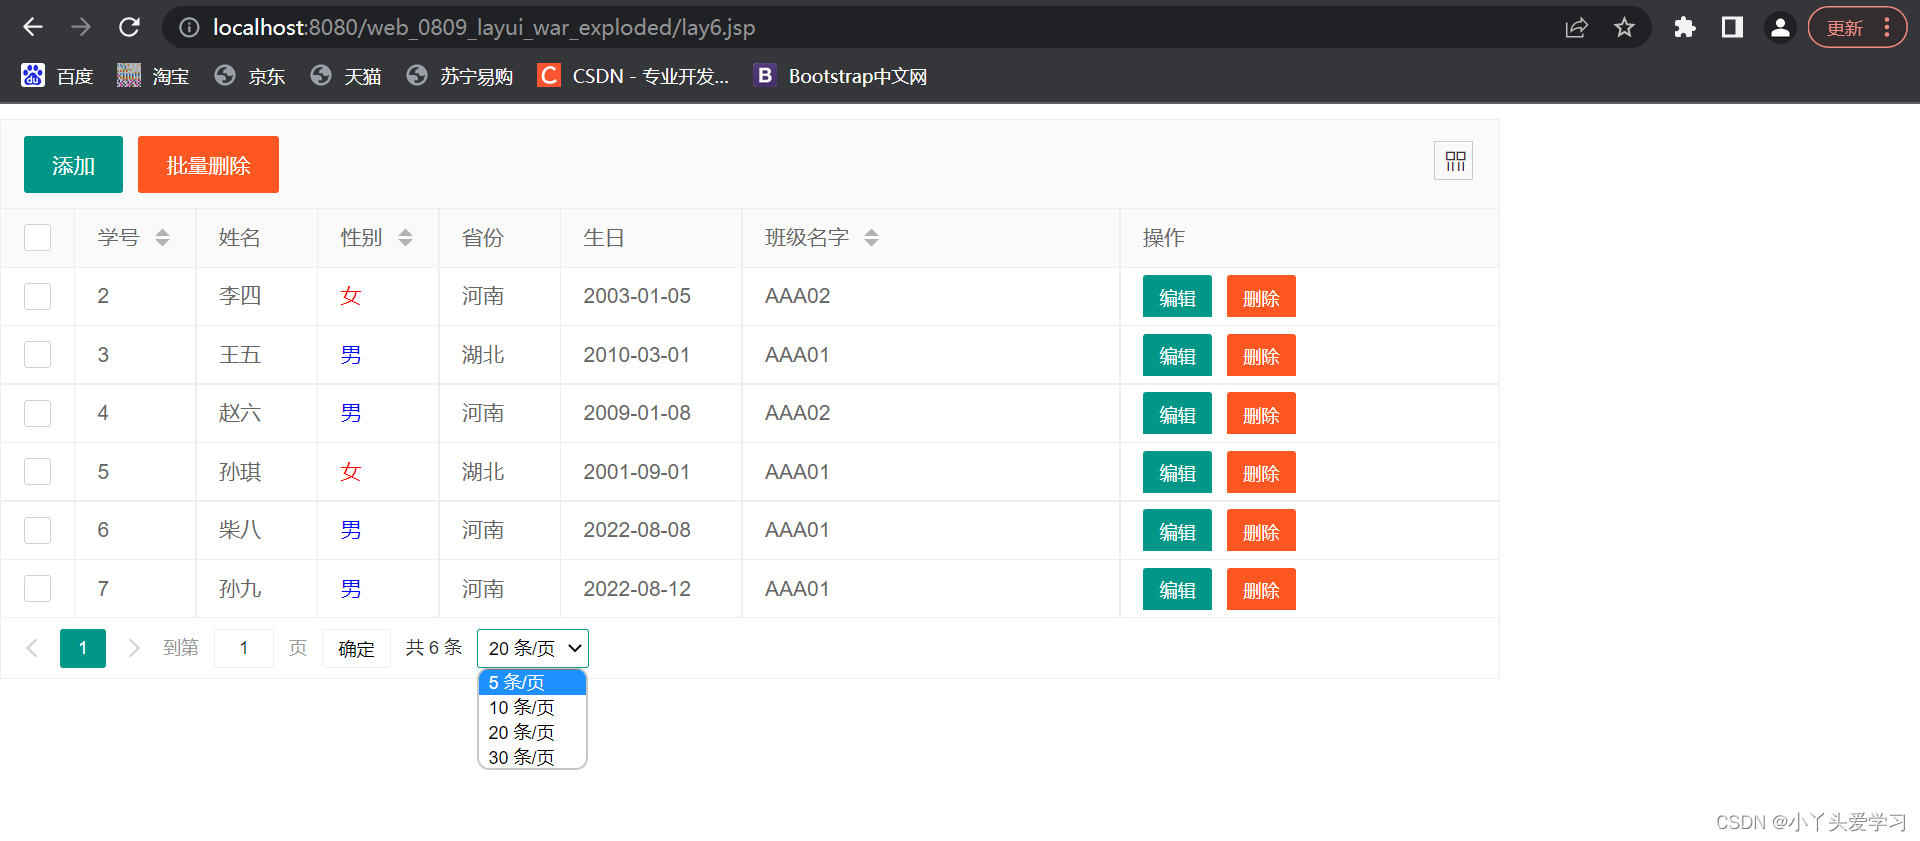Image resolution: width=1920 pixels, height=841 pixels.
Task: Edit the 王五 record
Action: pyautogui.click(x=1177, y=355)
